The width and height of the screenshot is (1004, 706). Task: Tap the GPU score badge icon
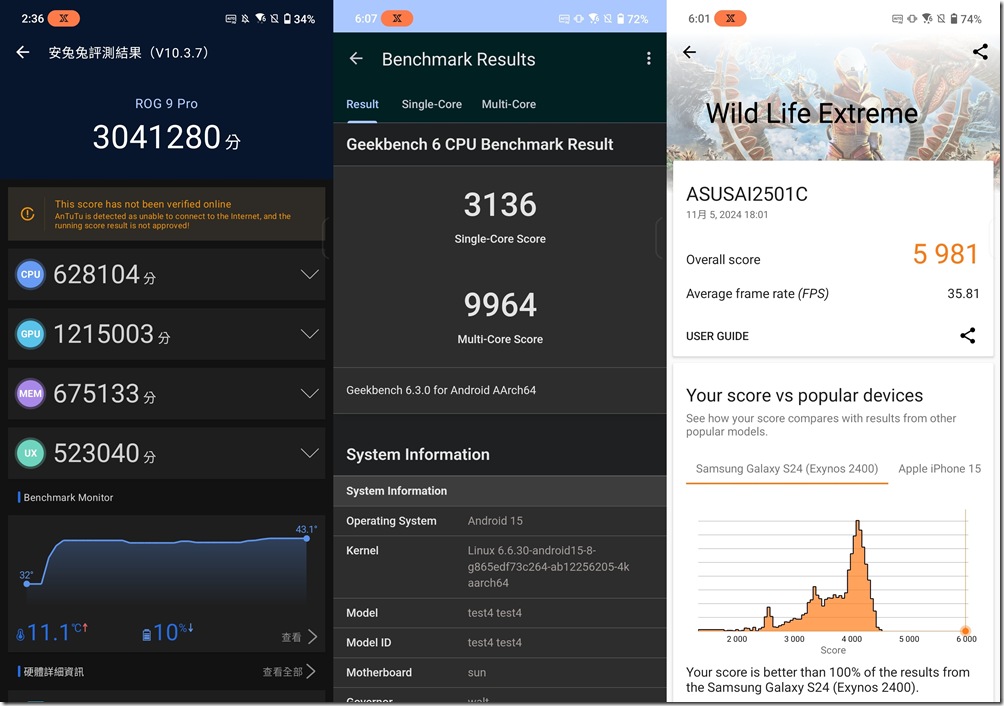coord(31,334)
